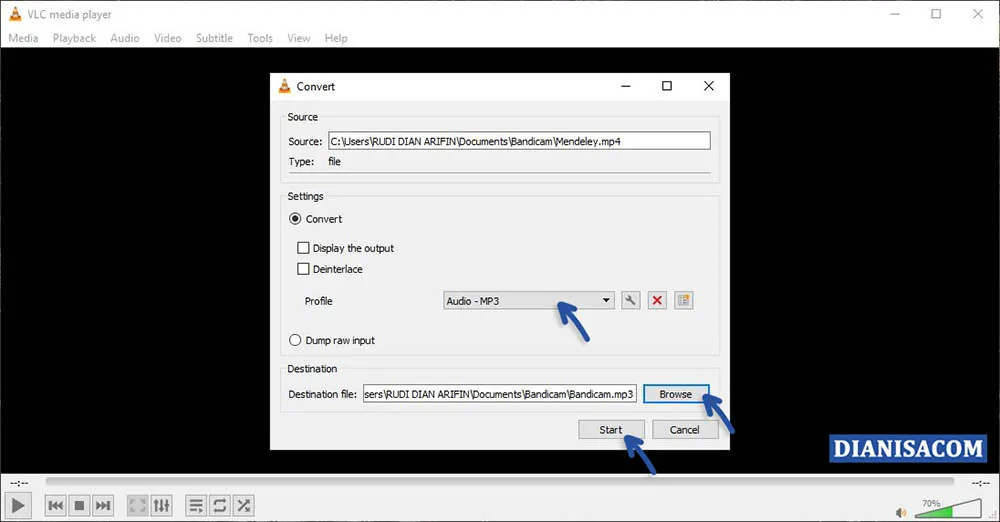This screenshot has height=522, width=1000.
Task: Close VLC media player window
Action: pos(978,14)
